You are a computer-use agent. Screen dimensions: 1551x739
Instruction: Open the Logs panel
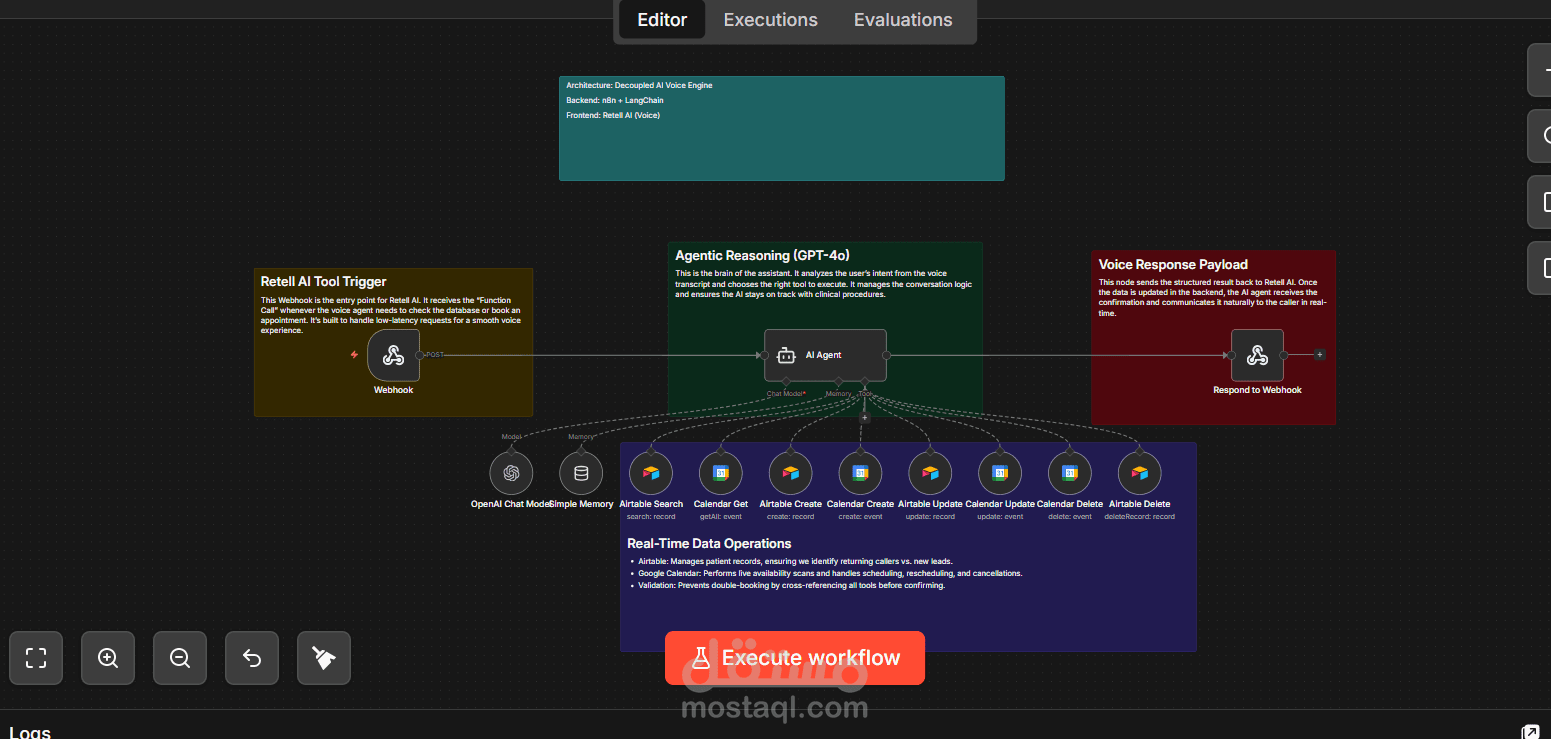[30, 732]
